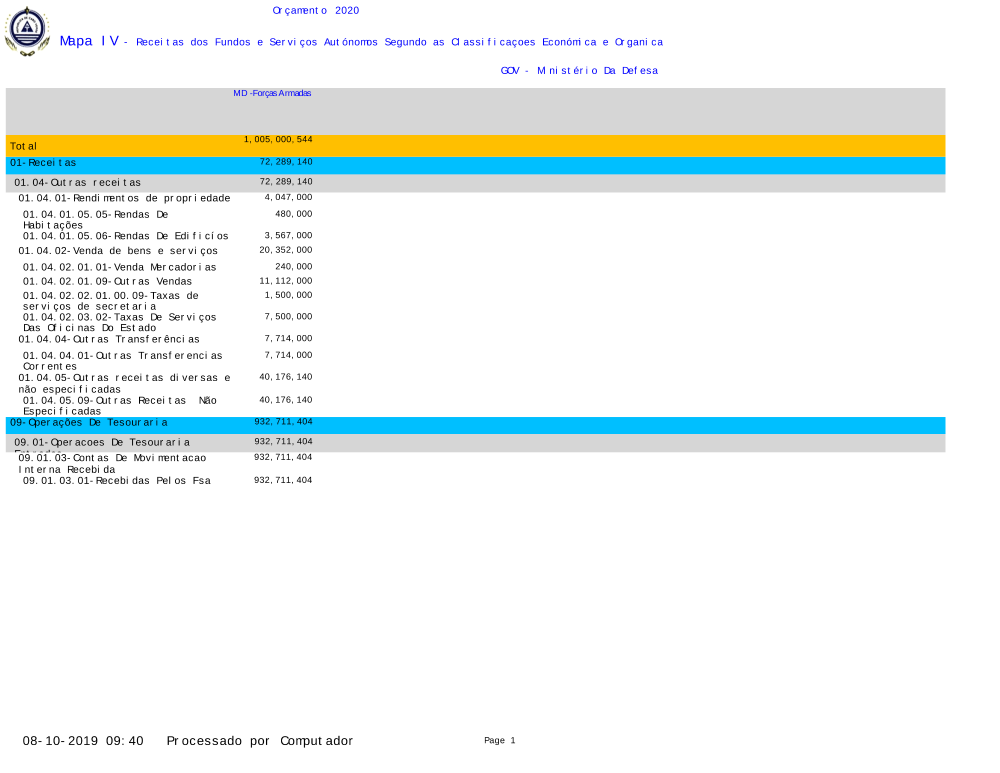Image resolution: width=1000 pixels, height=773 pixels.
Task: Select '09.01.03.01-Recebidas Pelos Fsa' entry
Action: click(117, 481)
